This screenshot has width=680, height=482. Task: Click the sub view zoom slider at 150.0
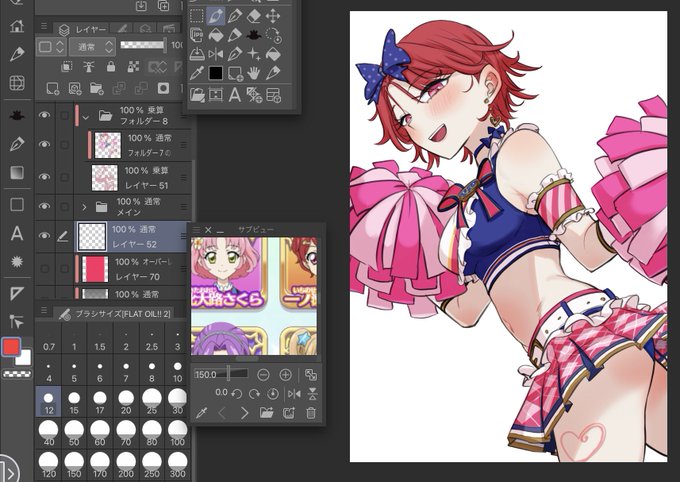pos(221,374)
